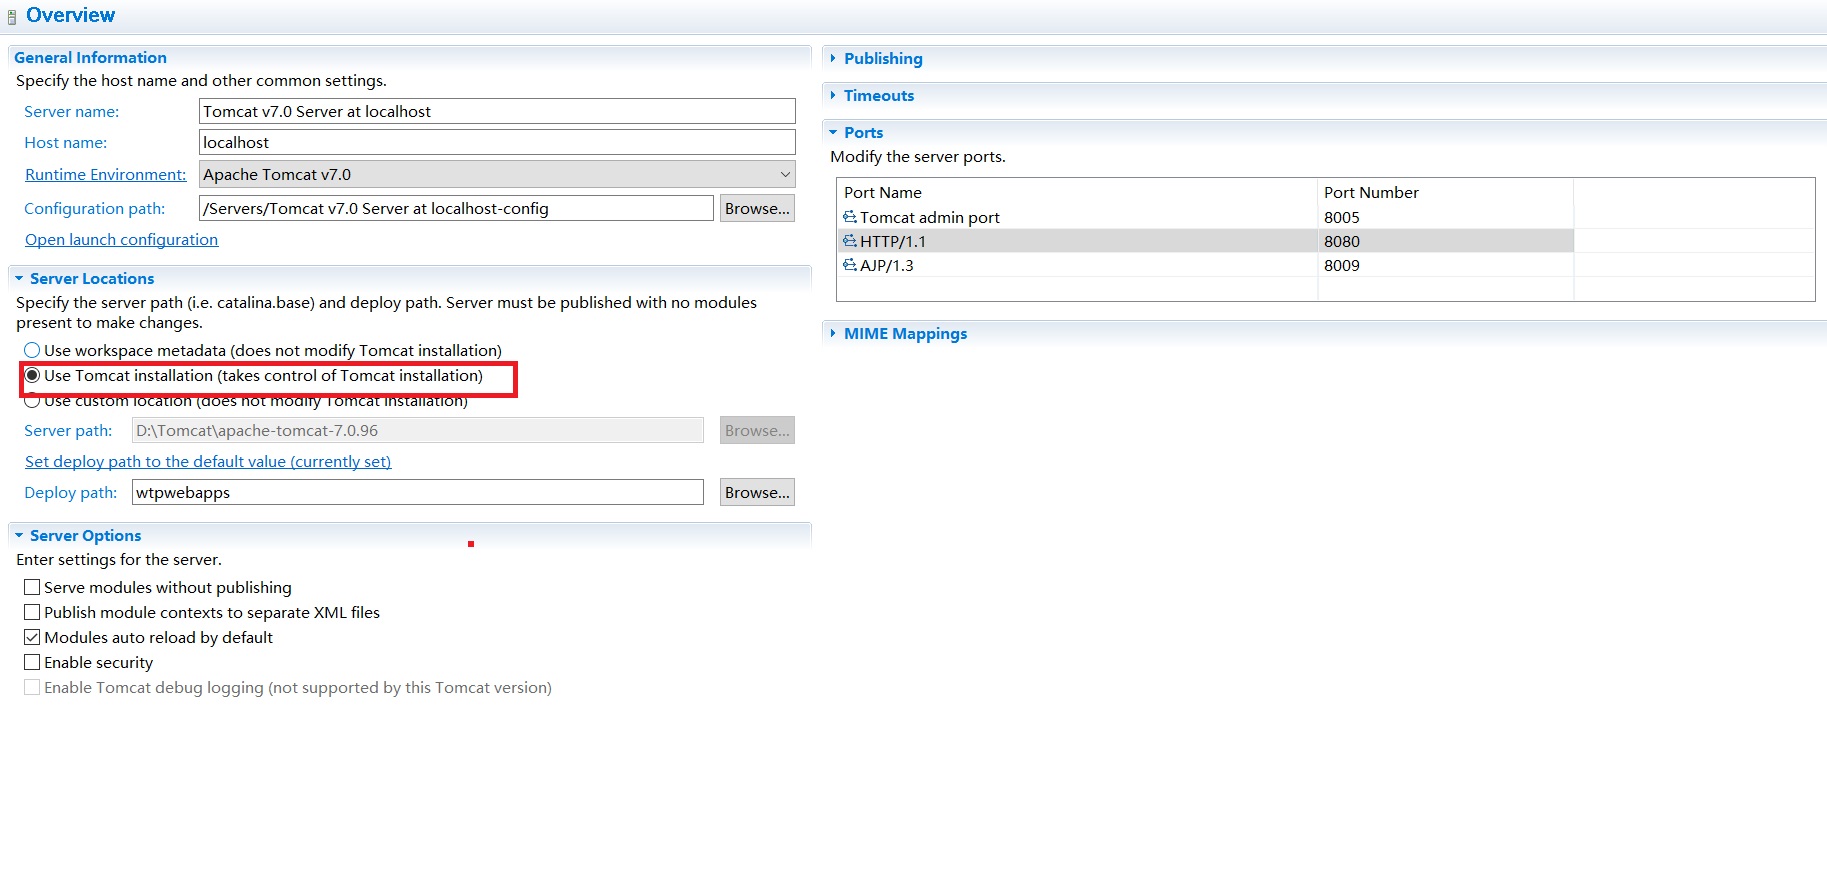1827x883 pixels.
Task: Uncheck Modules auto reload by default
Action: point(32,637)
